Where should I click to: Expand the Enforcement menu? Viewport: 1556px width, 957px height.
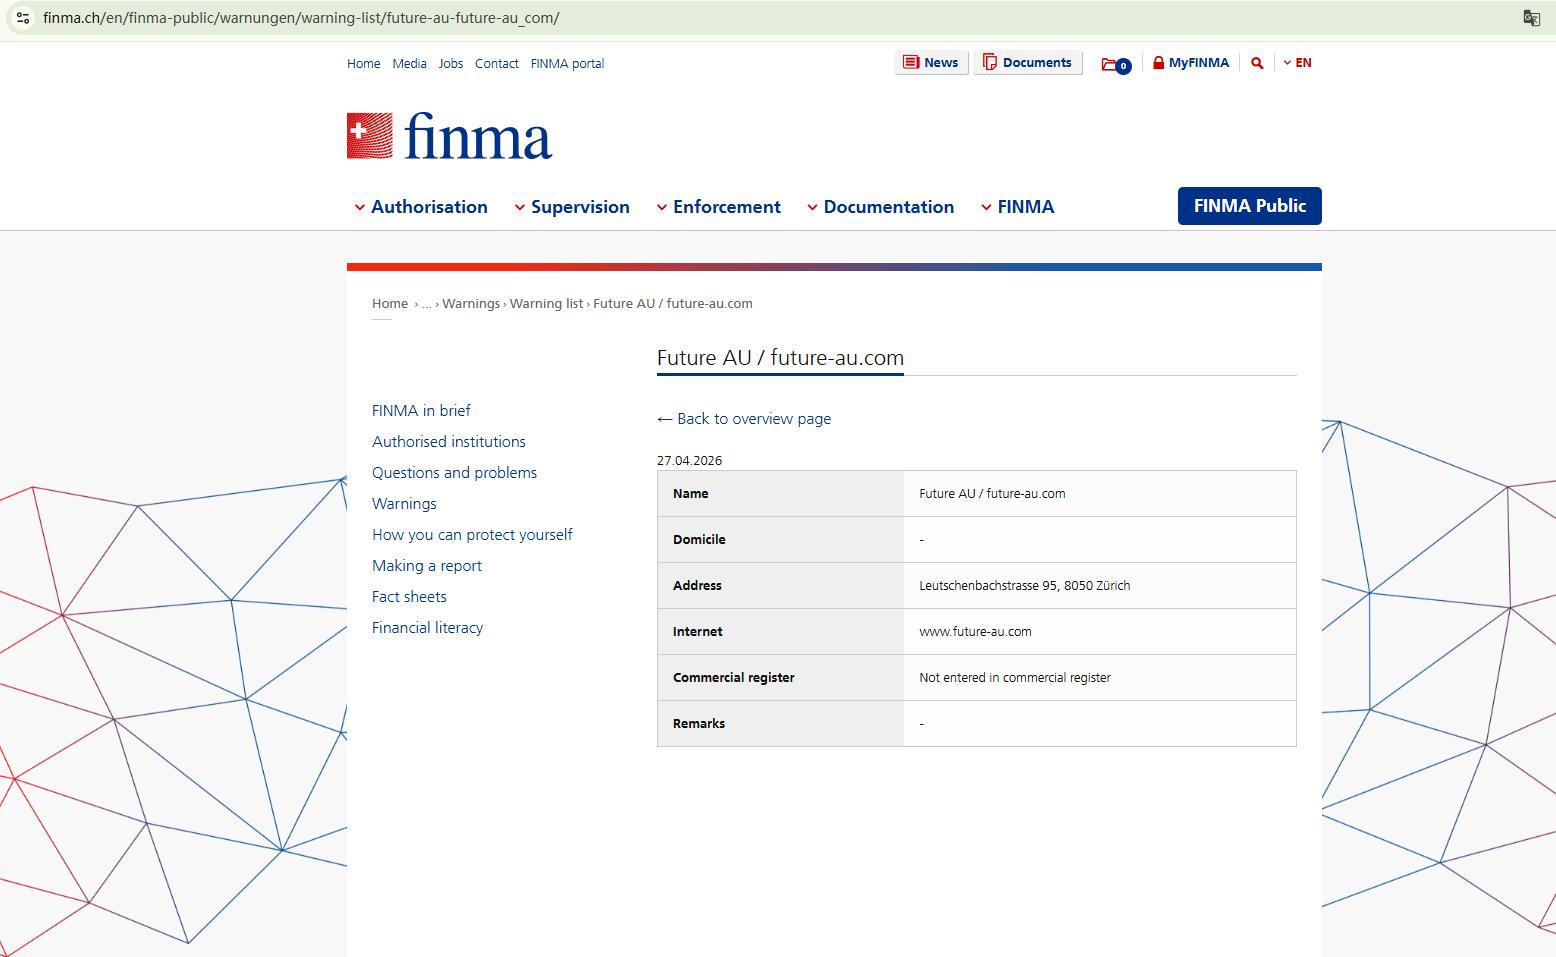coord(718,207)
